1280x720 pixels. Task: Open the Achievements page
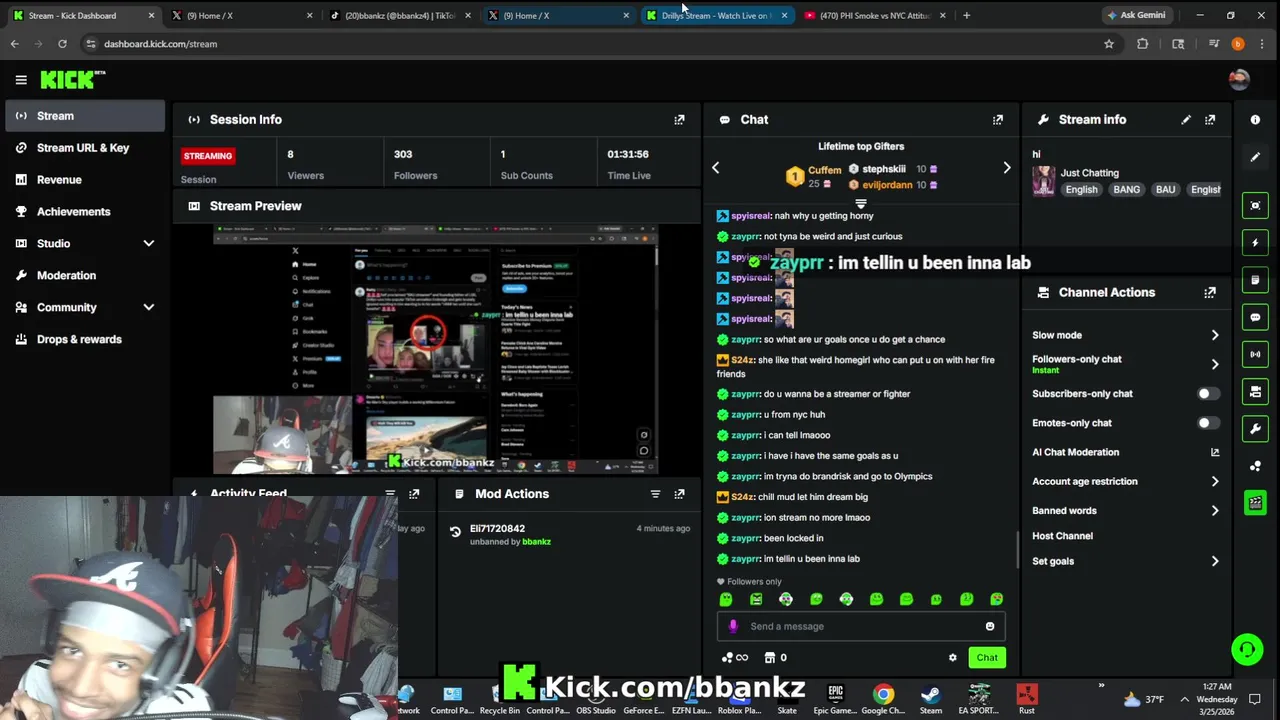(x=86, y=212)
